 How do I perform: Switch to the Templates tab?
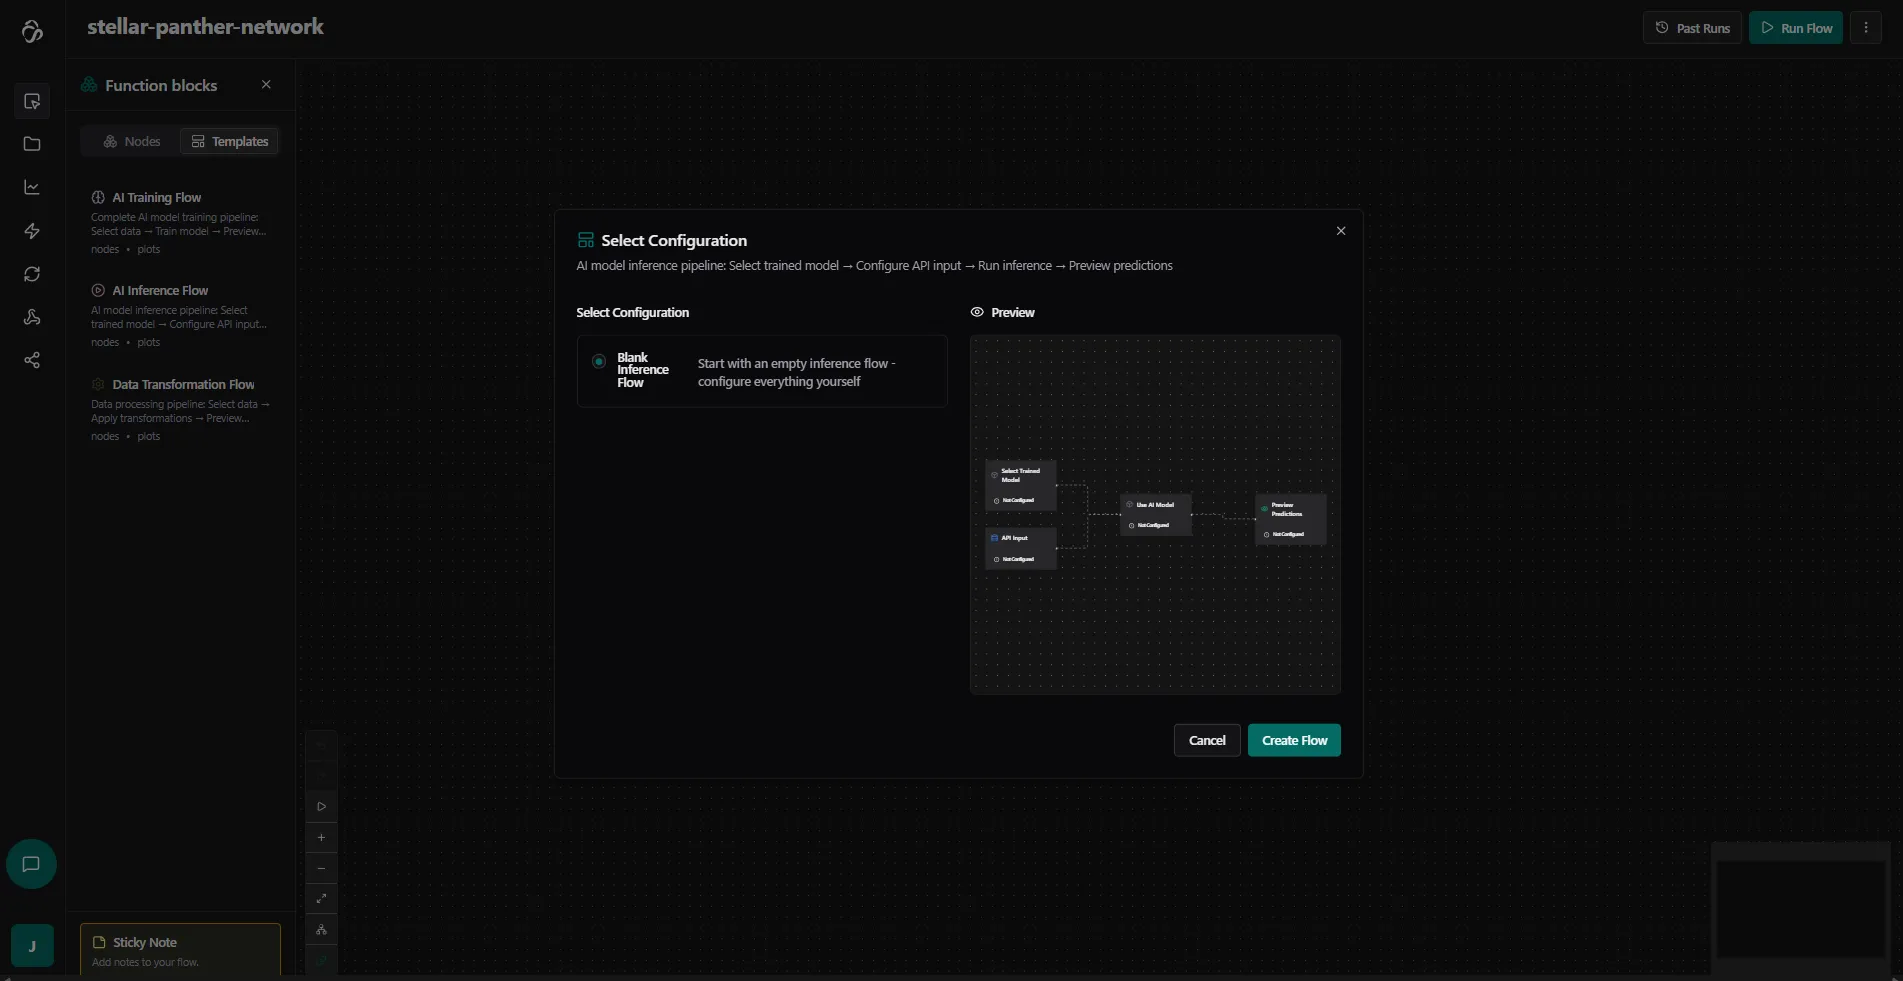tap(230, 142)
